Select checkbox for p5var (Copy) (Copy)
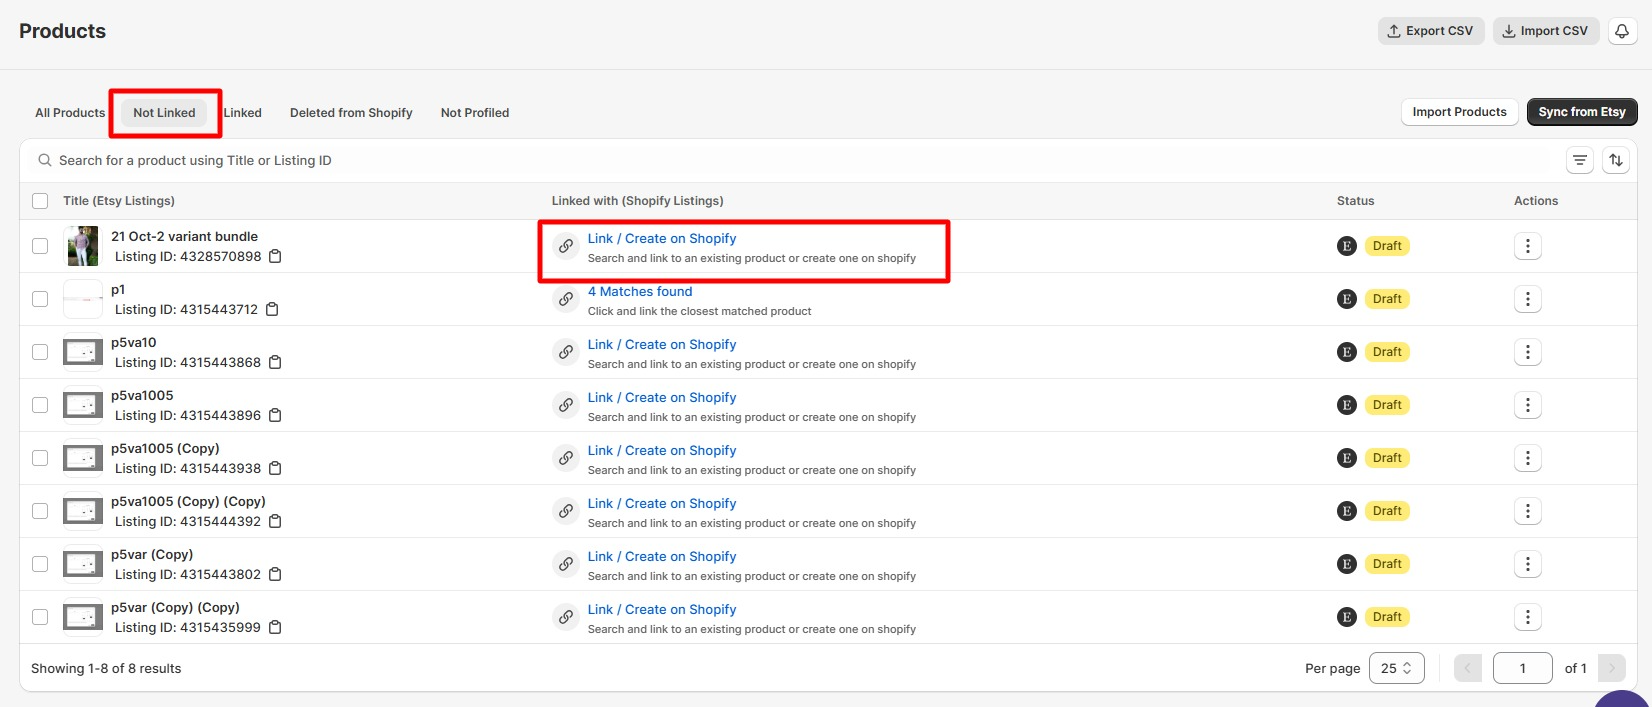Image resolution: width=1652 pixels, height=707 pixels. pyautogui.click(x=40, y=617)
